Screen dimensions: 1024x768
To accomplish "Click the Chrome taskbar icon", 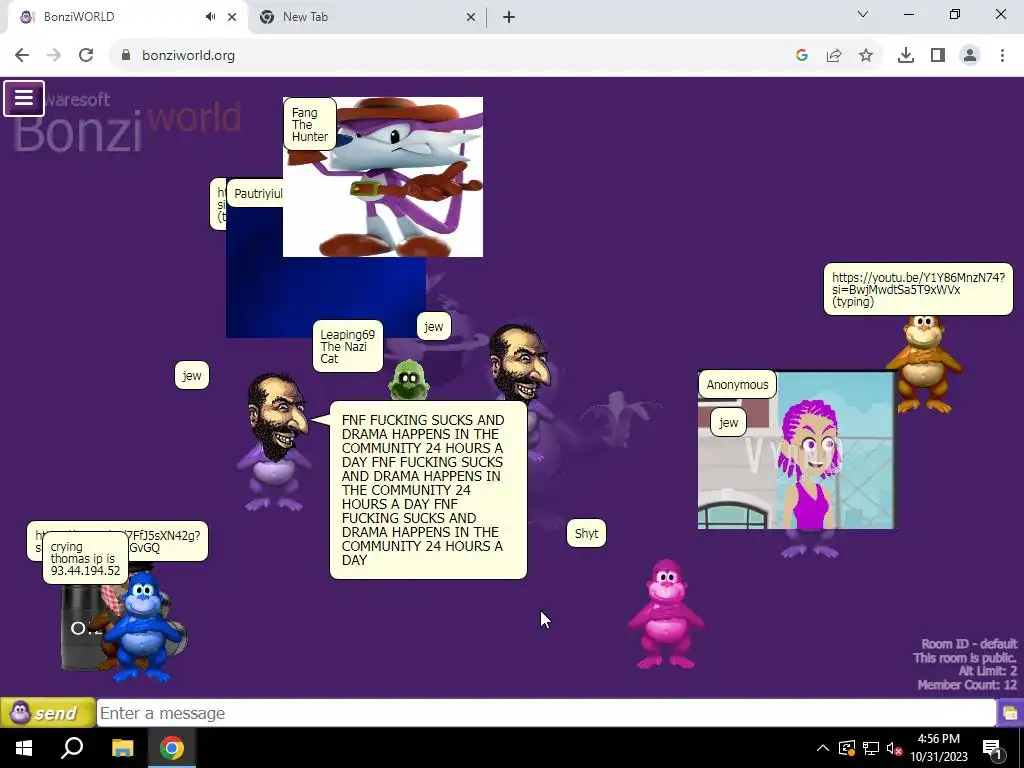I will click(x=172, y=748).
